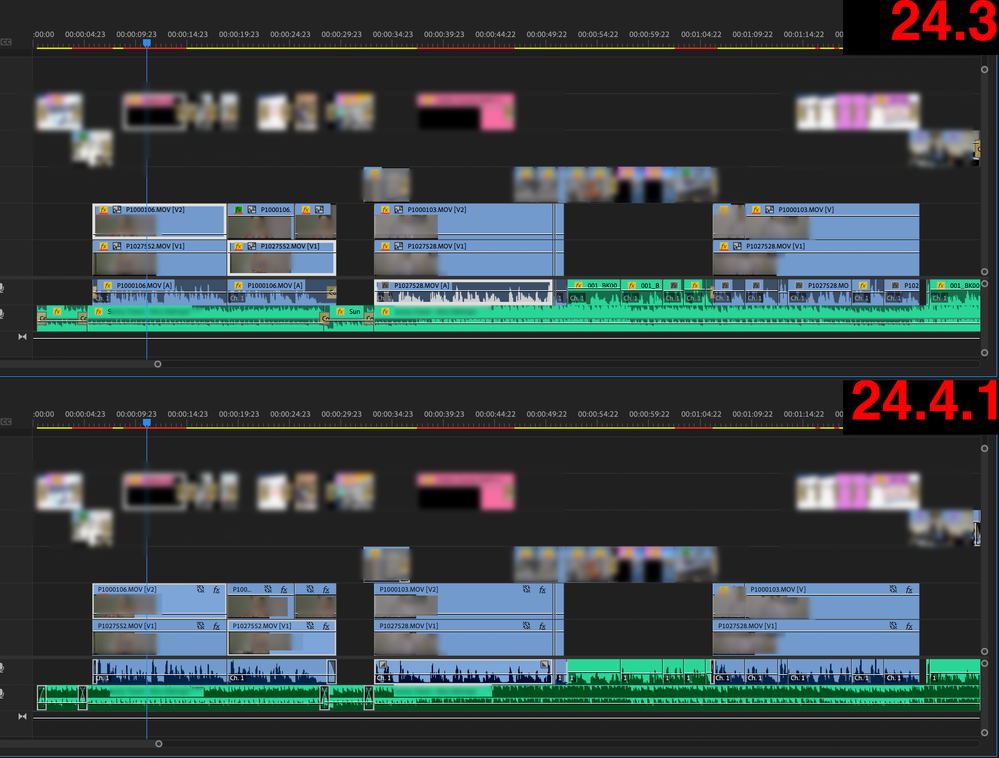
Task: Click playhead marker in the 24.3 time ruler
Action: pyautogui.click(x=147, y=43)
